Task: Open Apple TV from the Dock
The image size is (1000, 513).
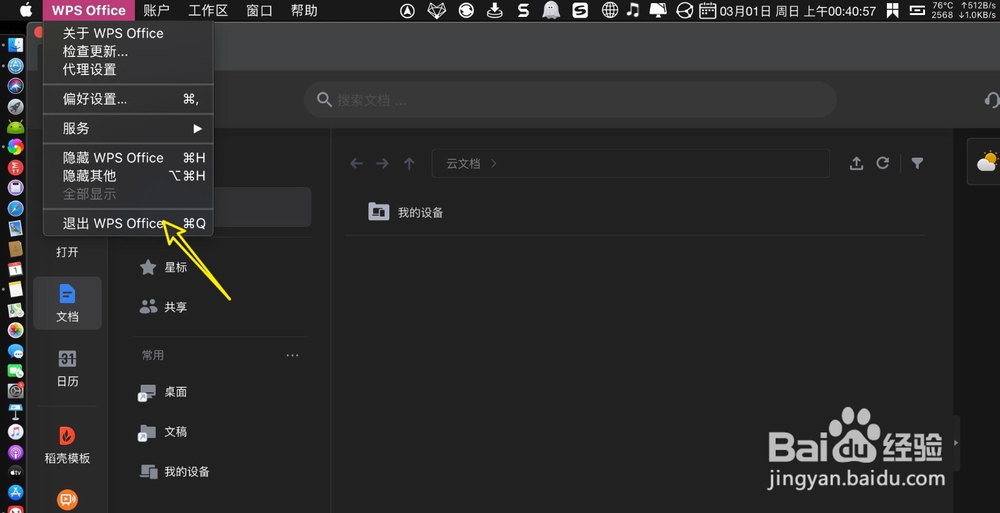Action: [15, 473]
